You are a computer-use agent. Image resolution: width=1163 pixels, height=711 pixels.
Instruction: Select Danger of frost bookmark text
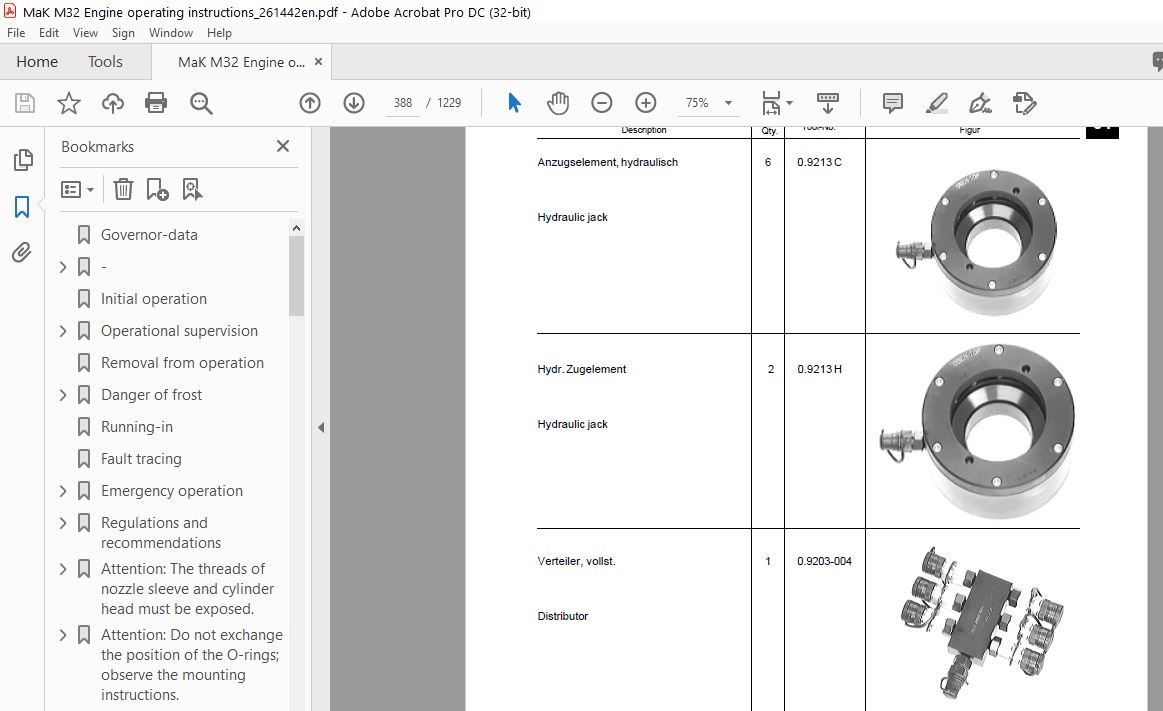[x=151, y=395]
